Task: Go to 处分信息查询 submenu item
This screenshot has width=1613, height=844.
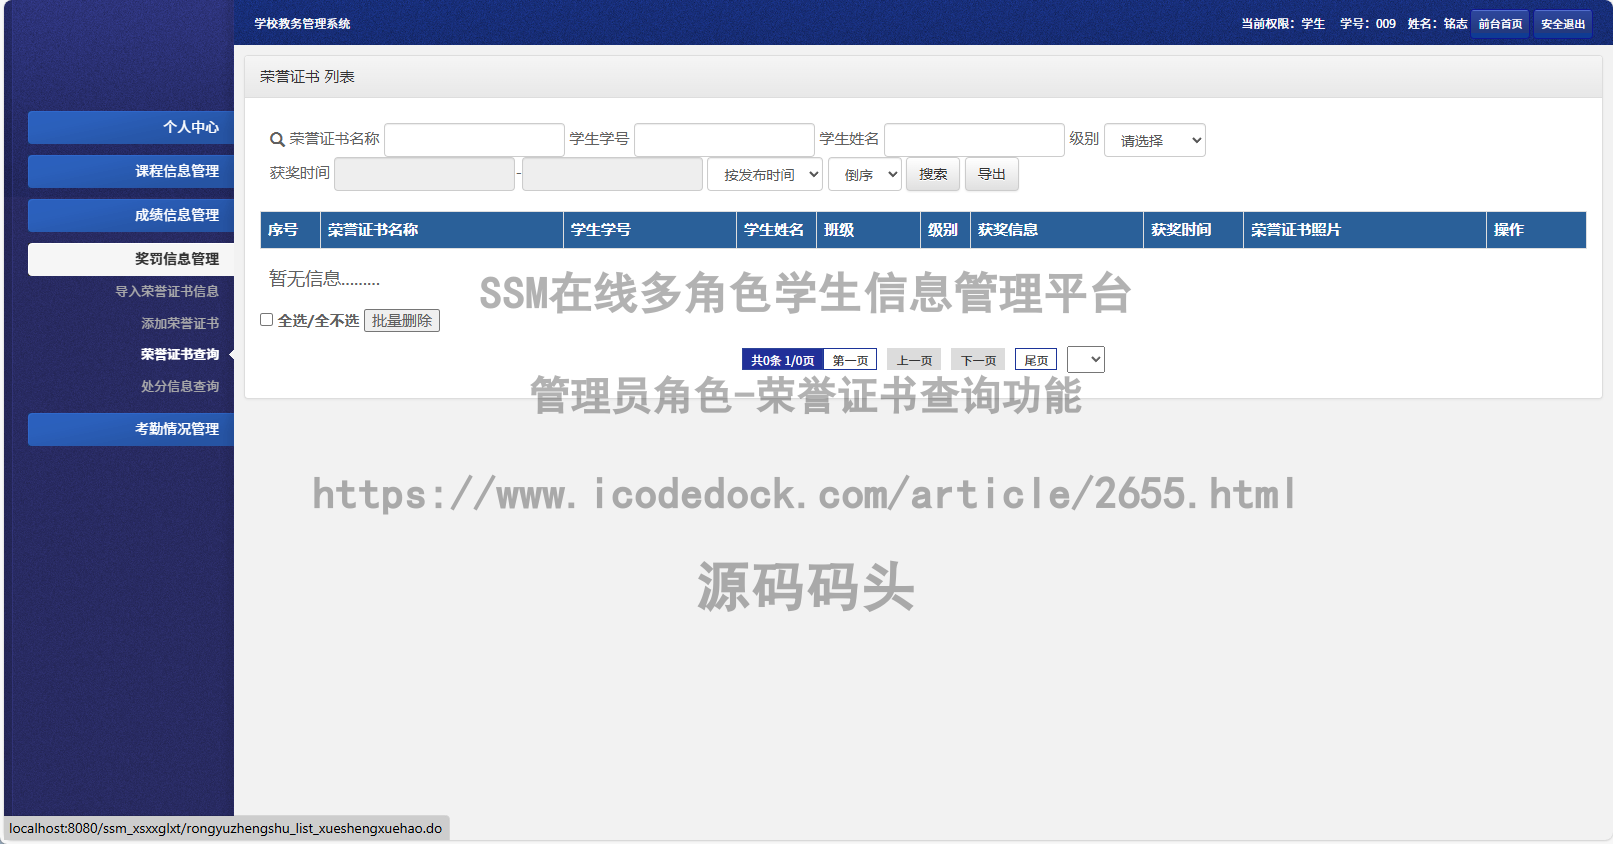Action: [179, 386]
